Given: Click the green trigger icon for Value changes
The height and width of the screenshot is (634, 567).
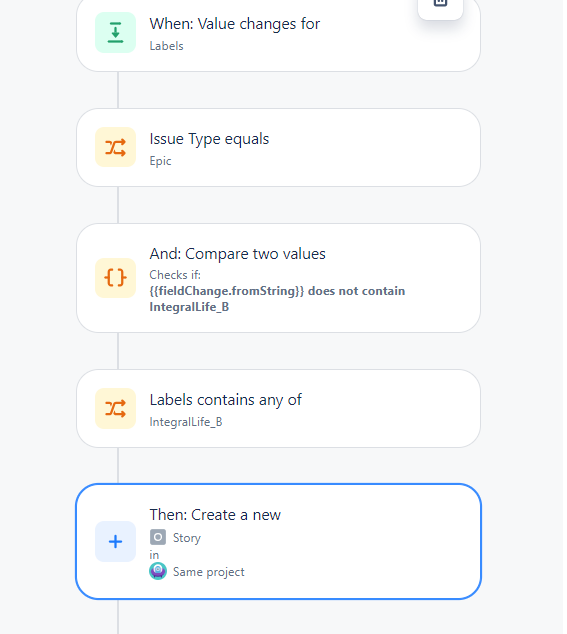Looking at the screenshot, I should 115,32.
